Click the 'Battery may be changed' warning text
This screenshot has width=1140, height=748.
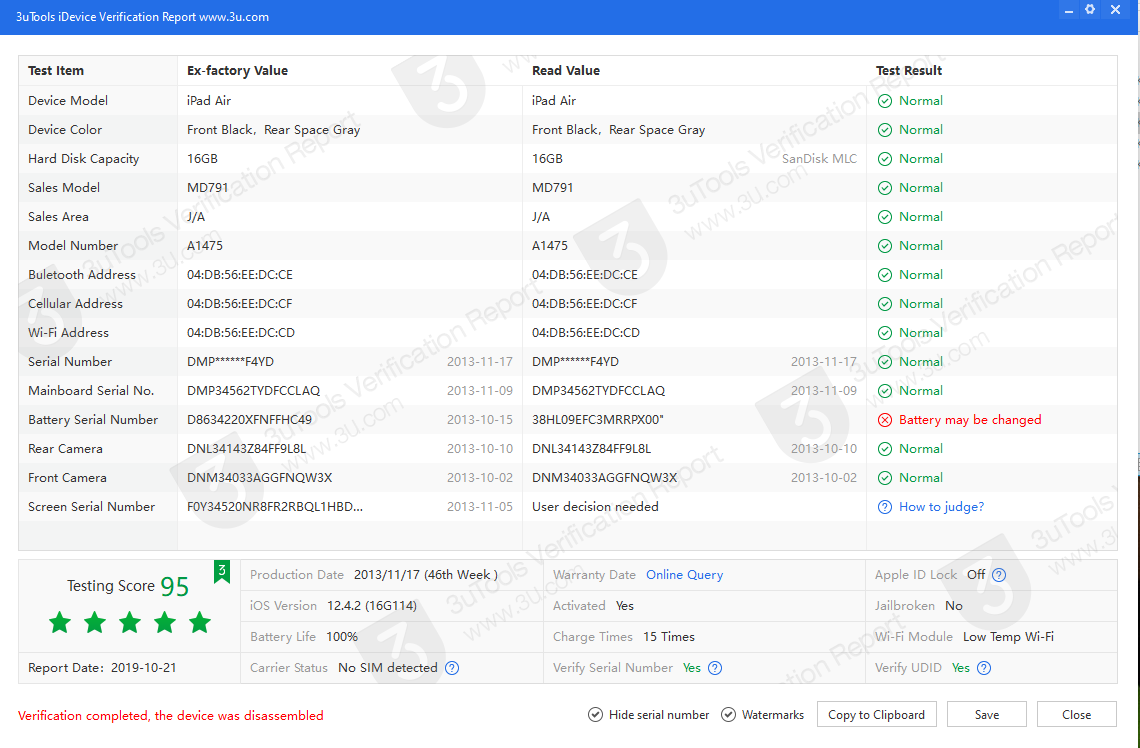[x=970, y=420]
